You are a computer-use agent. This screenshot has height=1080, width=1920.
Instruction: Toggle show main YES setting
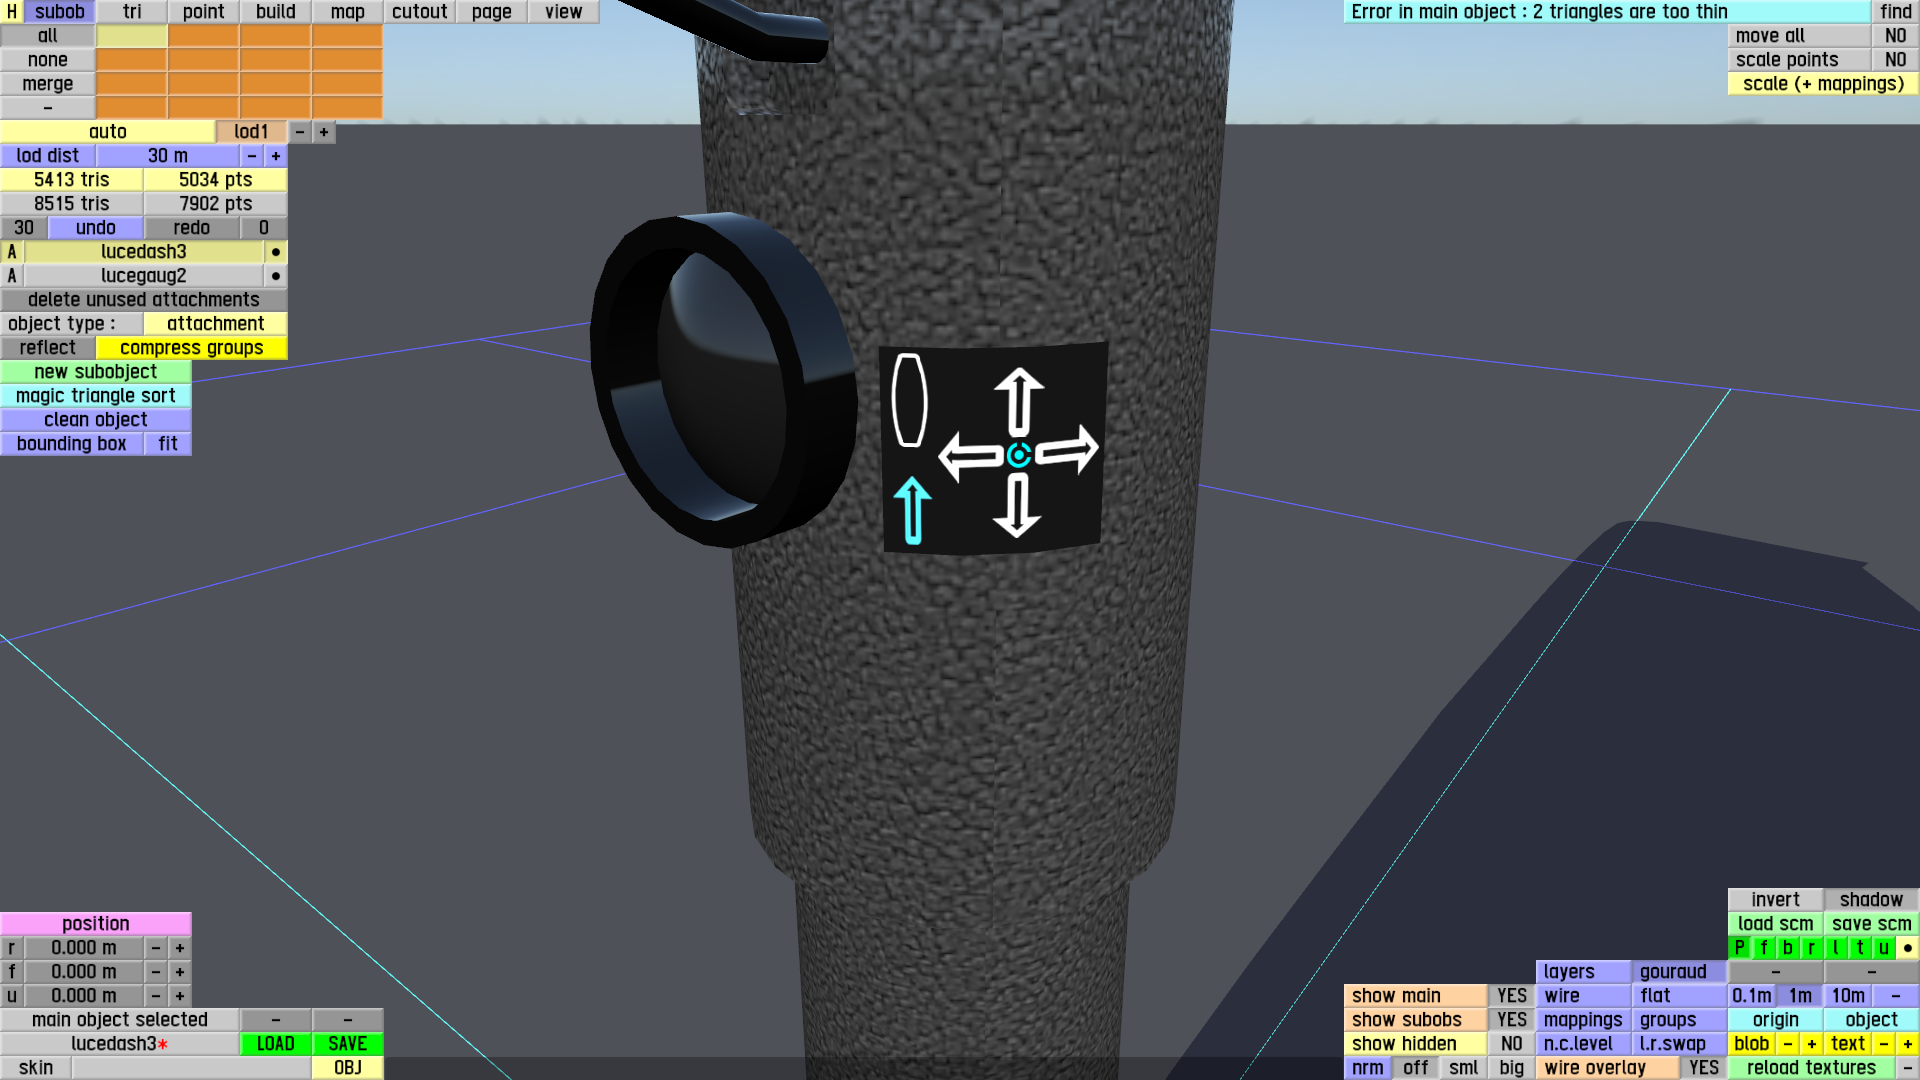[x=1511, y=996]
